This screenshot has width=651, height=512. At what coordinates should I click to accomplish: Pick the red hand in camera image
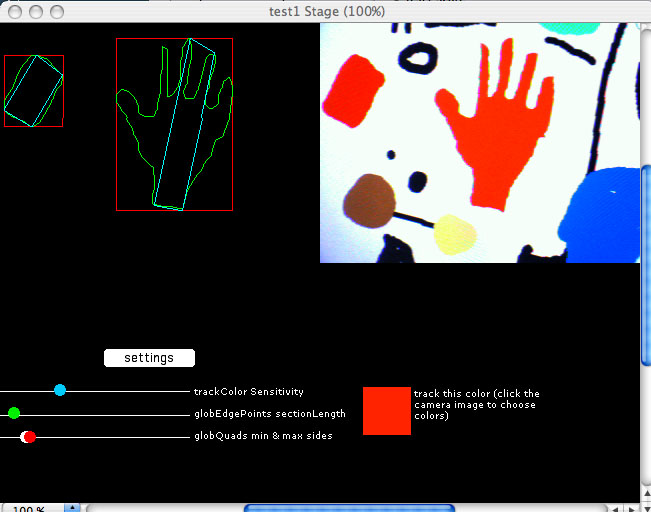coord(501,130)
